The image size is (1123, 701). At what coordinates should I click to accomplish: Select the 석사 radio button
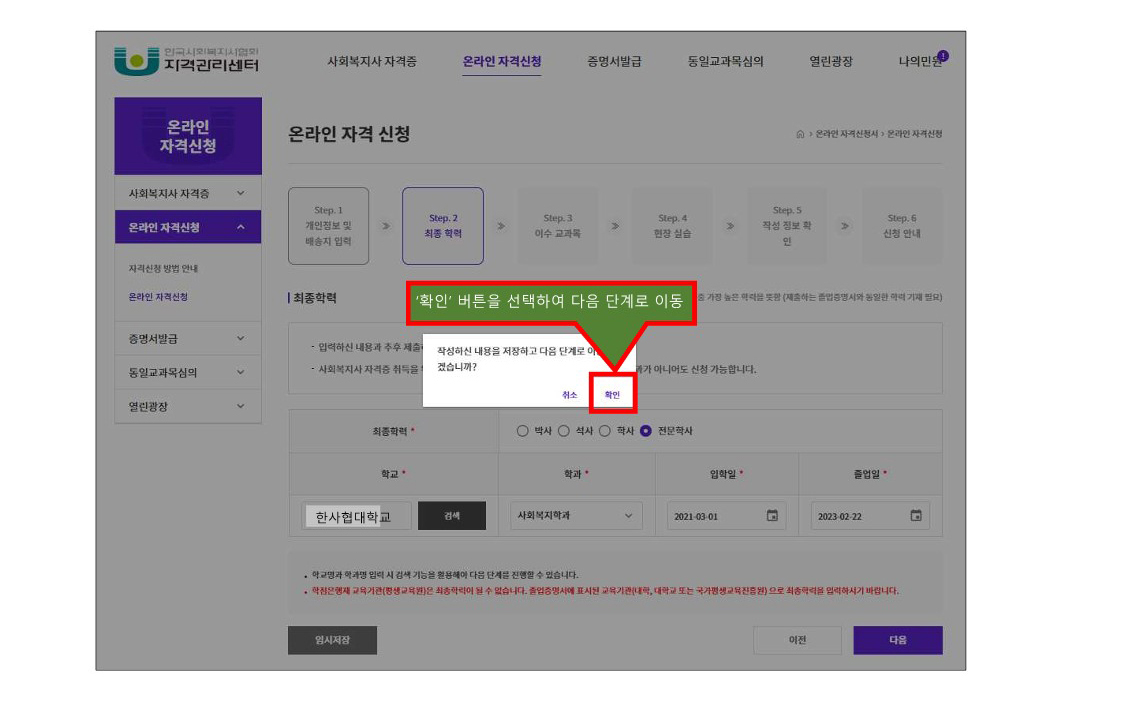click(x=564, y=431)
